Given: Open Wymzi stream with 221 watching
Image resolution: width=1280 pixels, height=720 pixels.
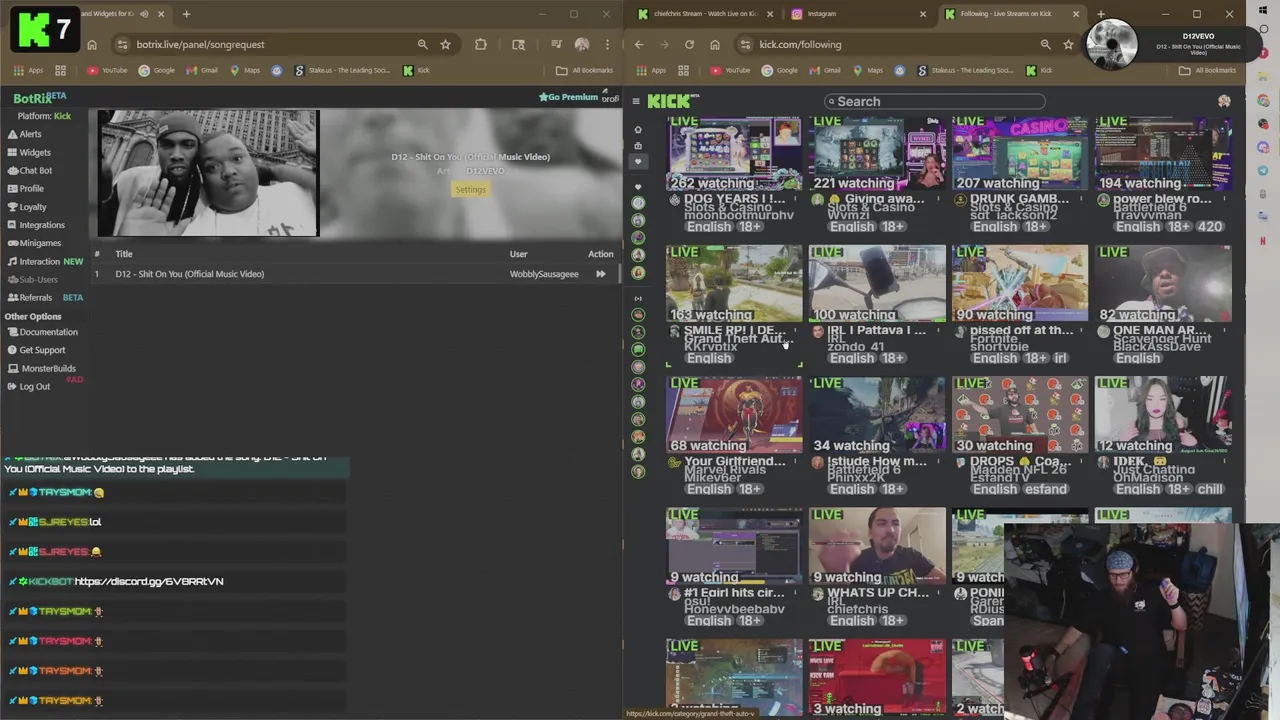Looking at the screenshot, I should pyautogui.click(x=877, y=153).
